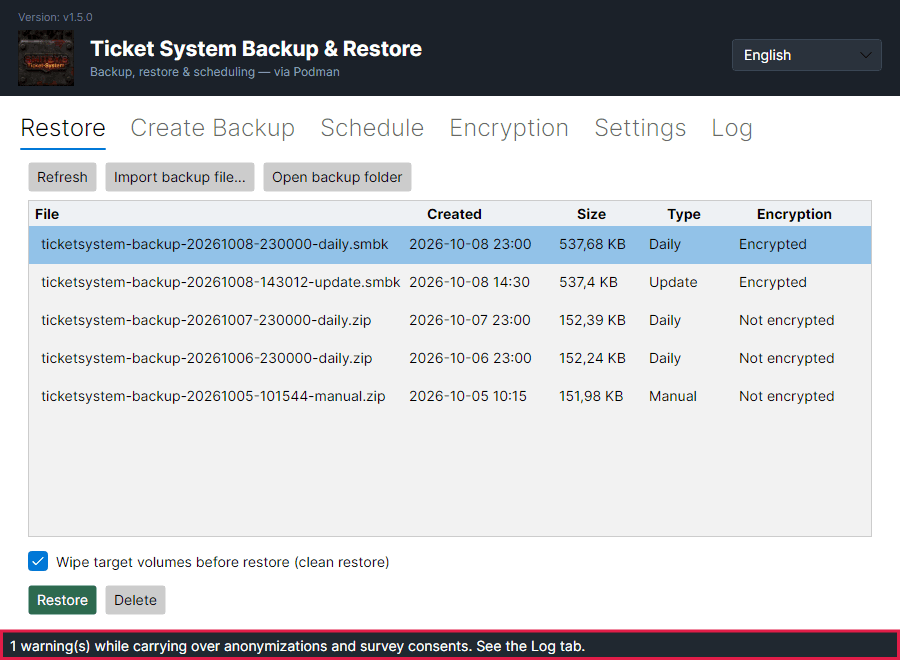Screen dimensions: 900x660
Task: Open the backup folder
Action: 337,177
